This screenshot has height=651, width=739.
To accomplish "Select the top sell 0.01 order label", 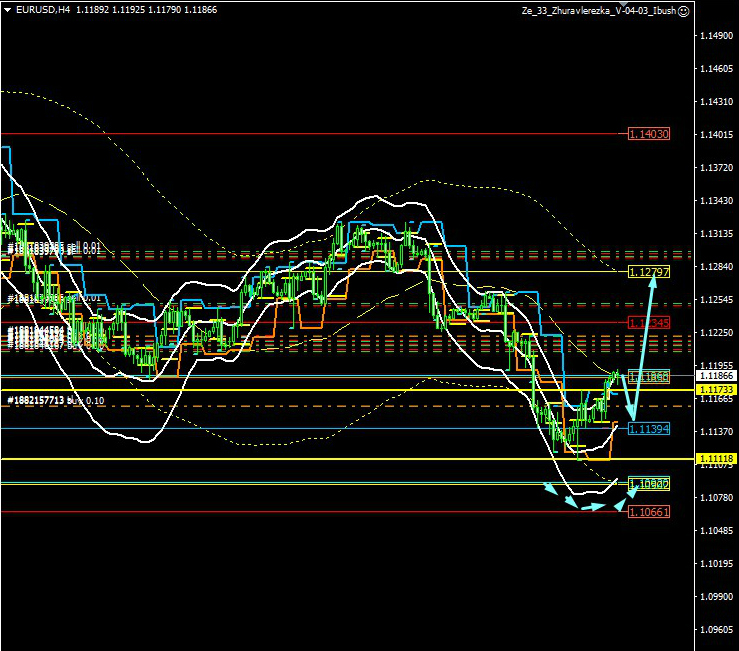I will [x=55, y=247].
